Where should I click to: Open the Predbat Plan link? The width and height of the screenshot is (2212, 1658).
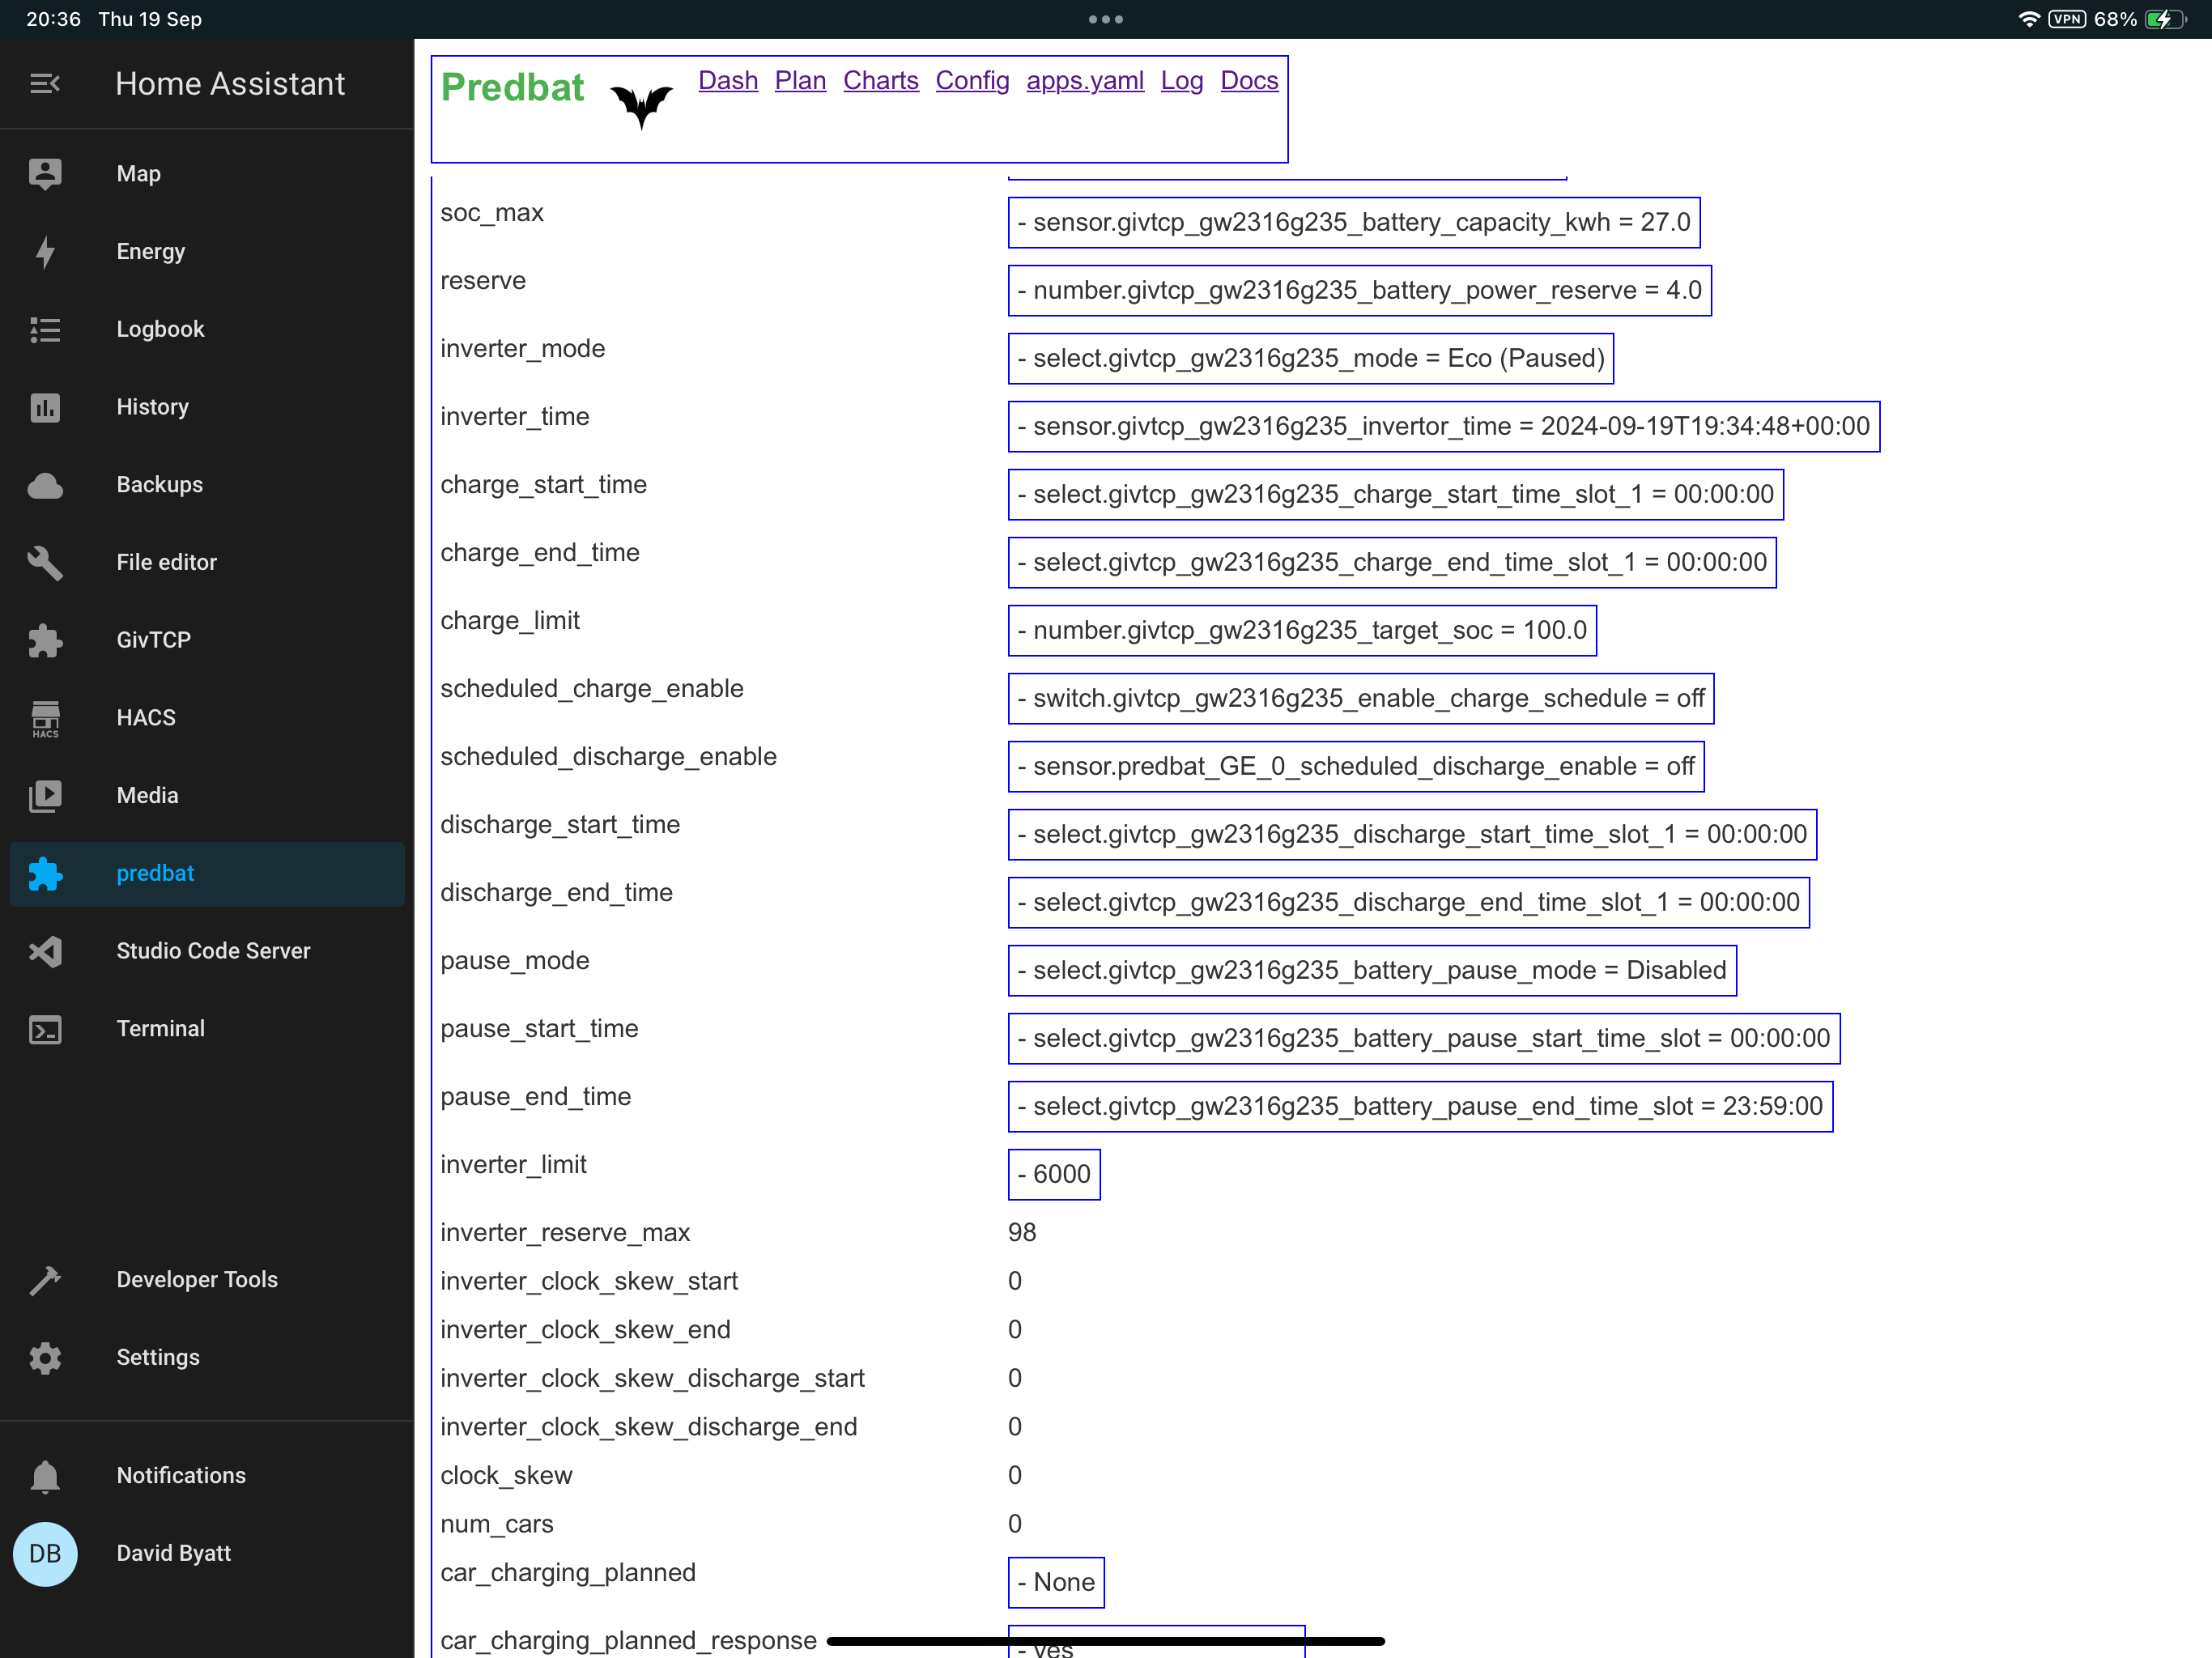(x=800, y=81)
